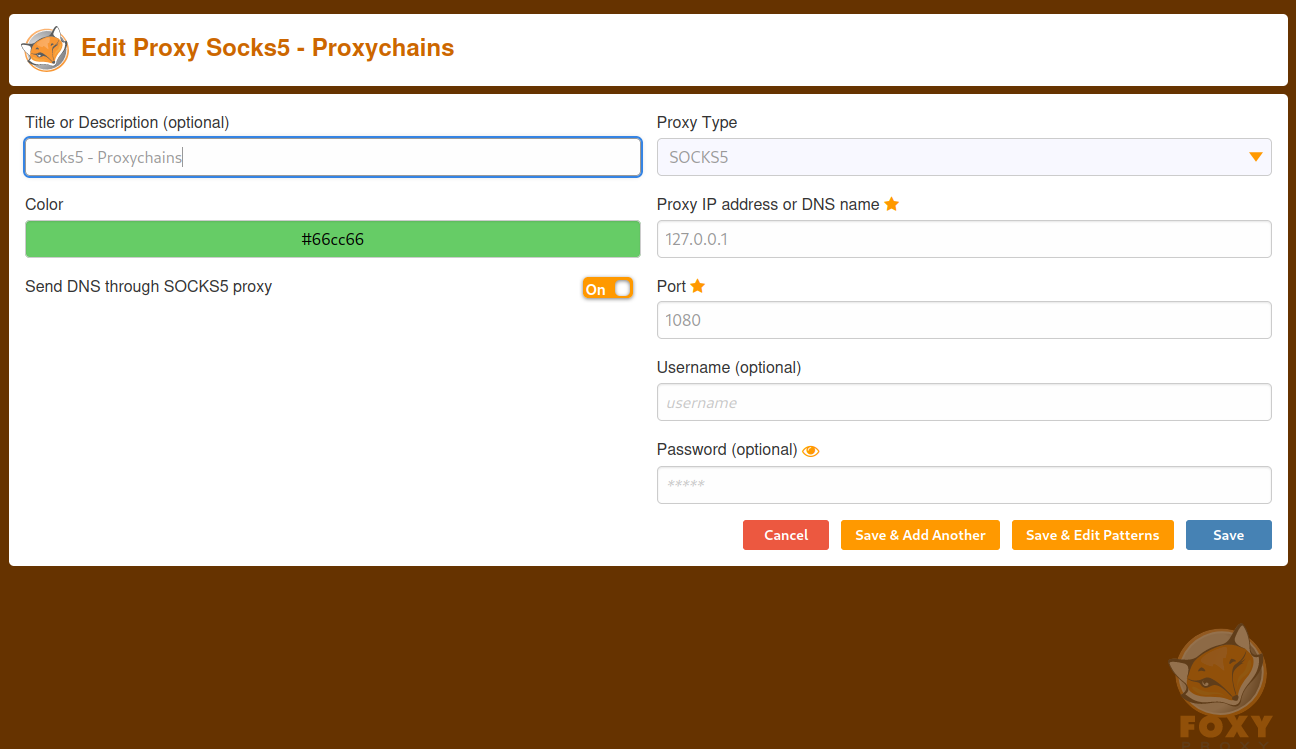Click the password input field
The height and width of the screenshot is (749, 1296).
[x=963, y=485]
